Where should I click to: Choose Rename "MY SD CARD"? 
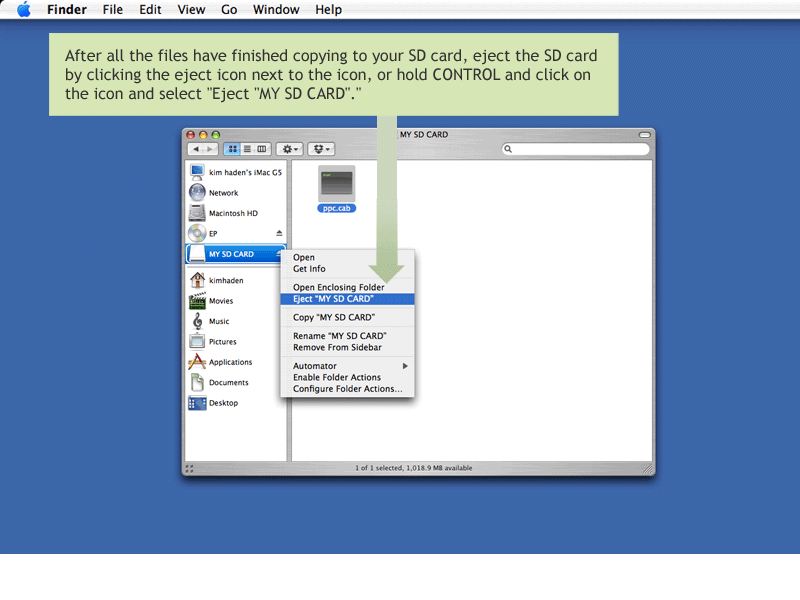347,336
